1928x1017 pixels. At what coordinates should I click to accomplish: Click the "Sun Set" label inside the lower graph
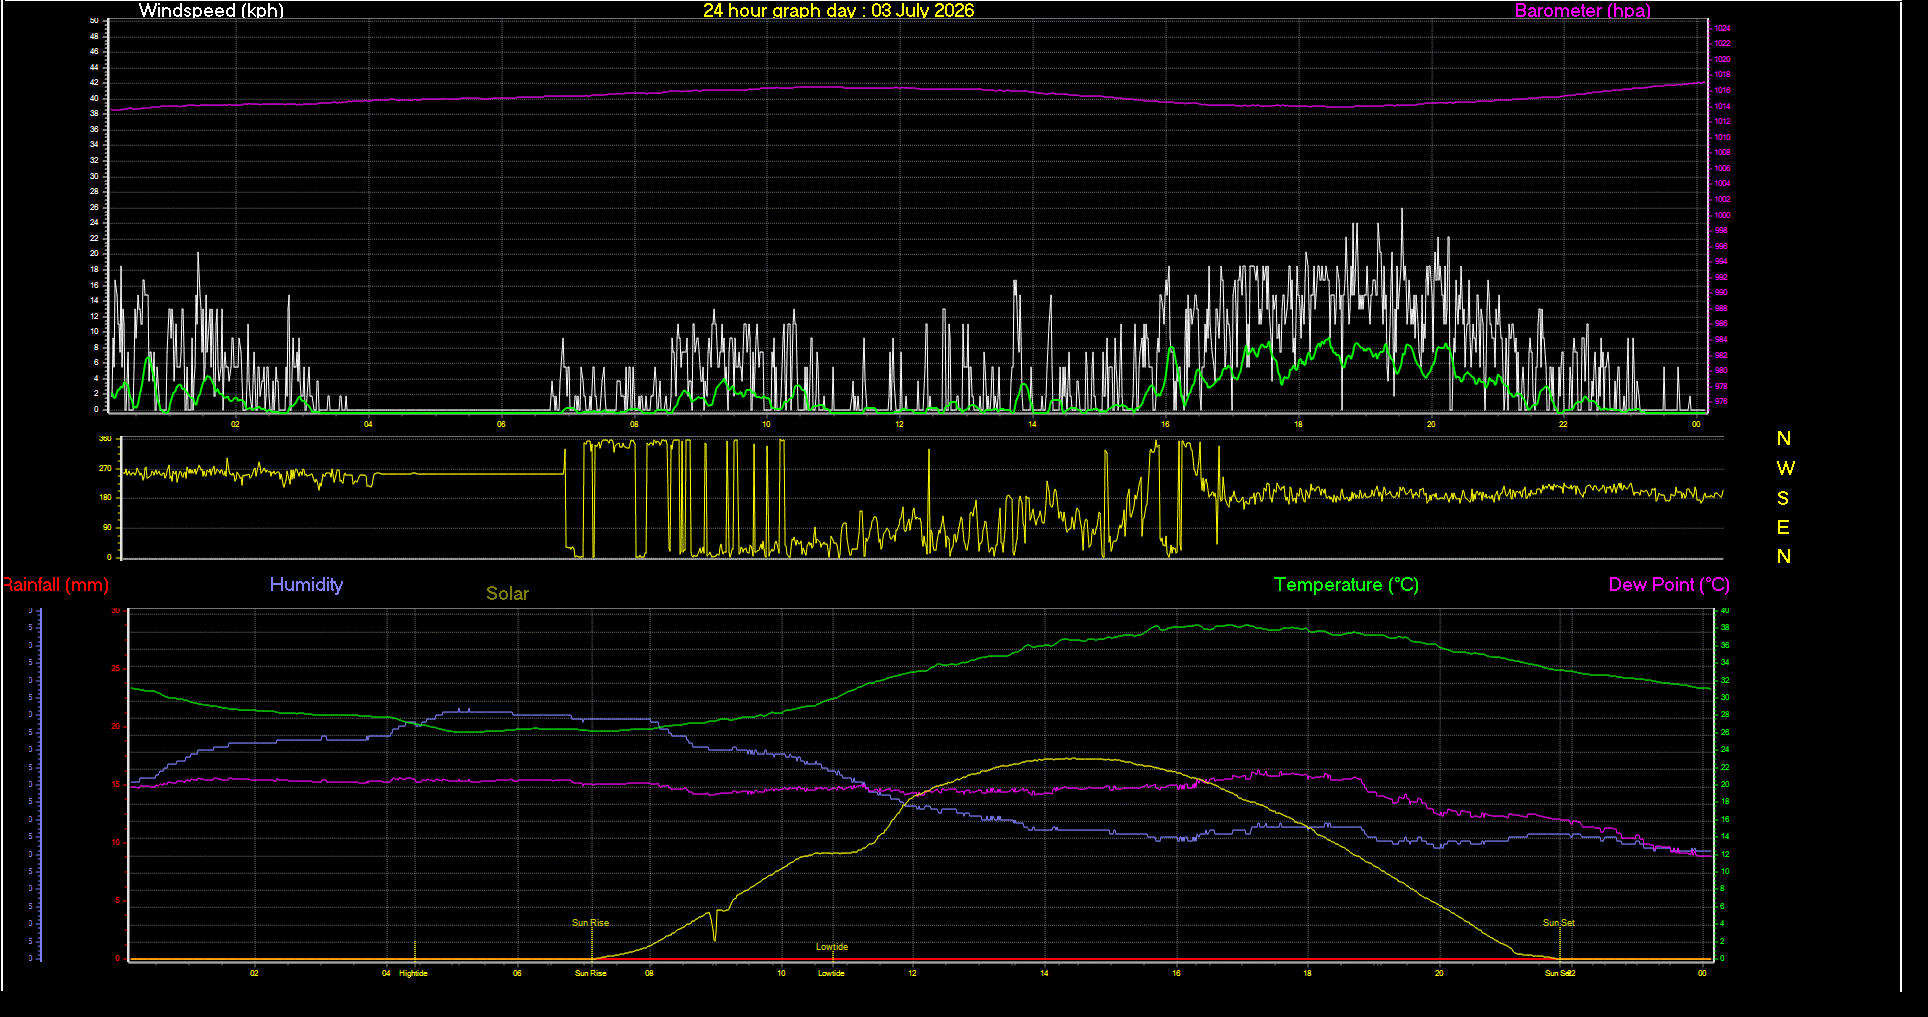(x=1559, y=923)
